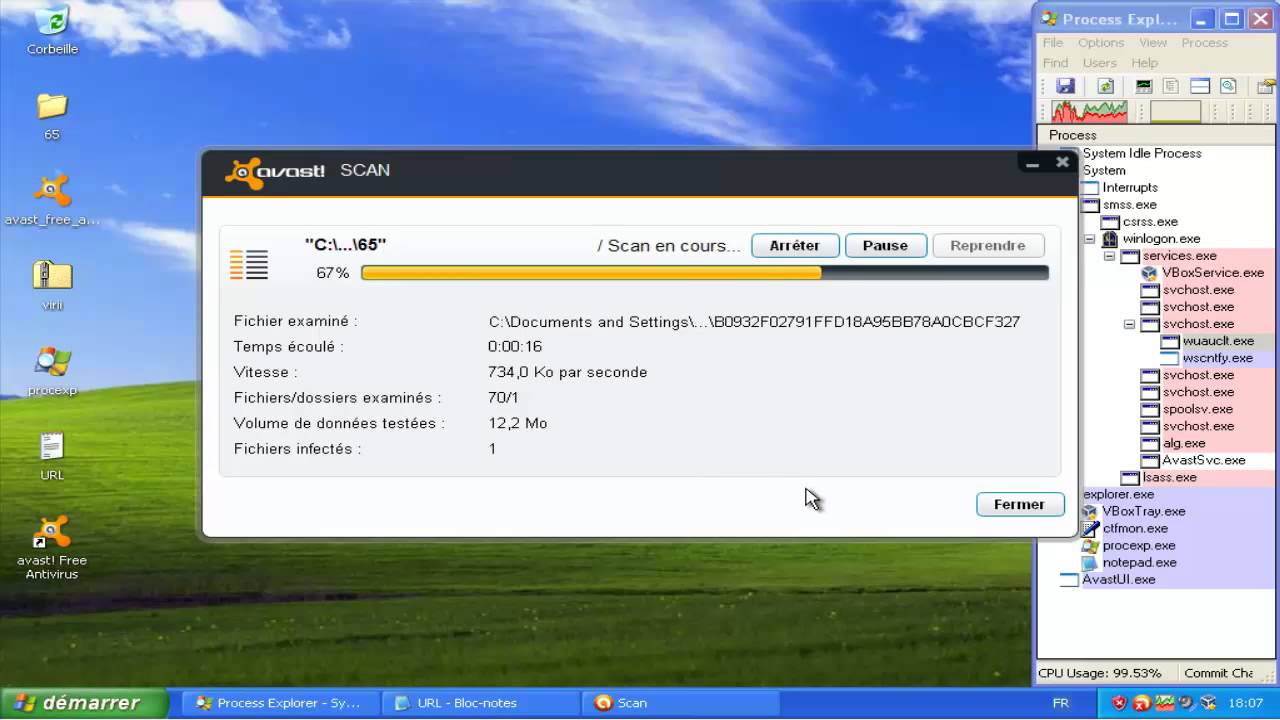Image resolution: width=1280 pixels, height=720 pixels.
Task: Select the procexp desktop icon
Action: [52, 371]
